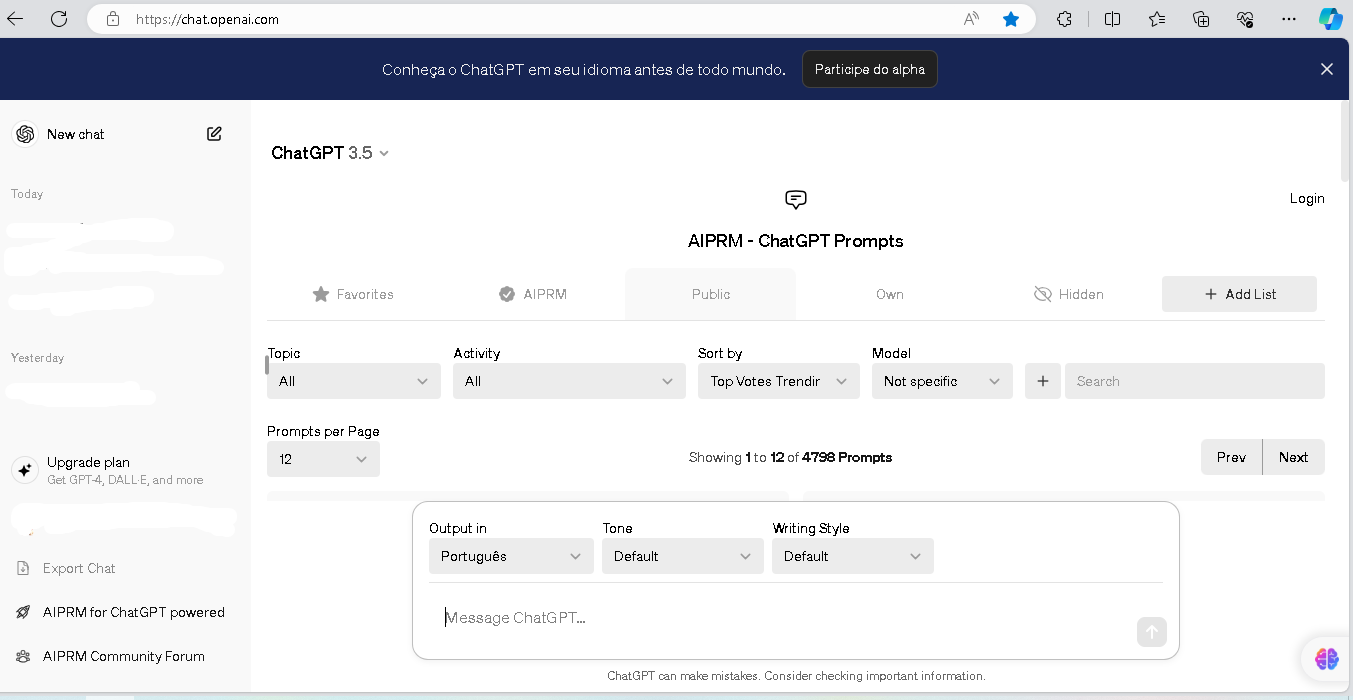Viewport: 1366px width, 700px height.
Task: Click the Add List button
Action: coord(1239,294)
